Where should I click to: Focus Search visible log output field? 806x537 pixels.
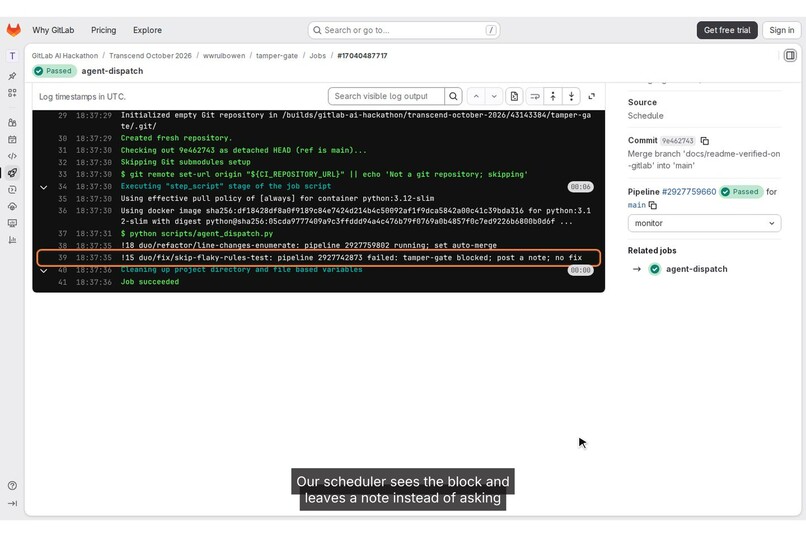pos(386,96)
